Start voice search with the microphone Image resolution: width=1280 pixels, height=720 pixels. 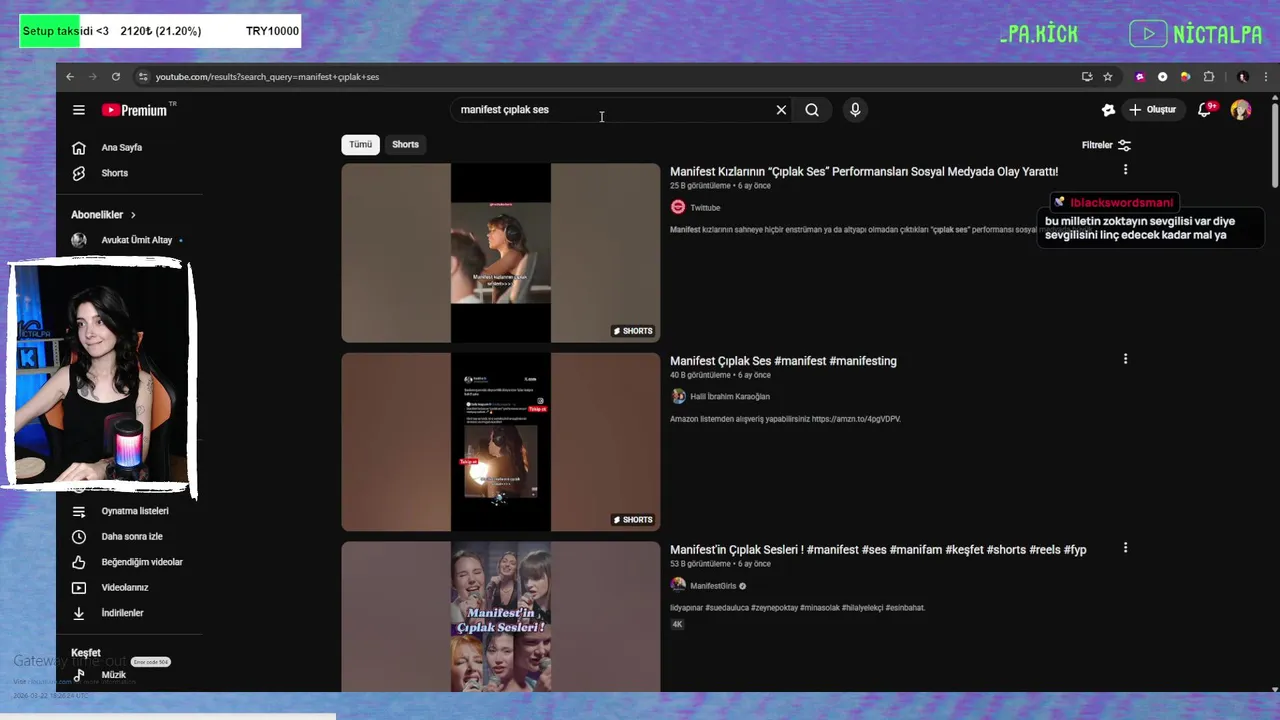(855, 110)
